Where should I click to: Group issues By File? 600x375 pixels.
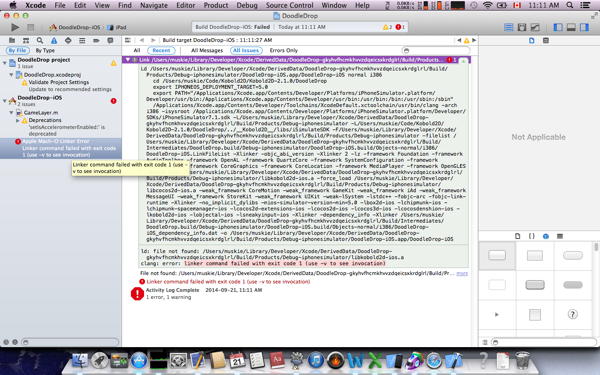click(x=18, y=50)
